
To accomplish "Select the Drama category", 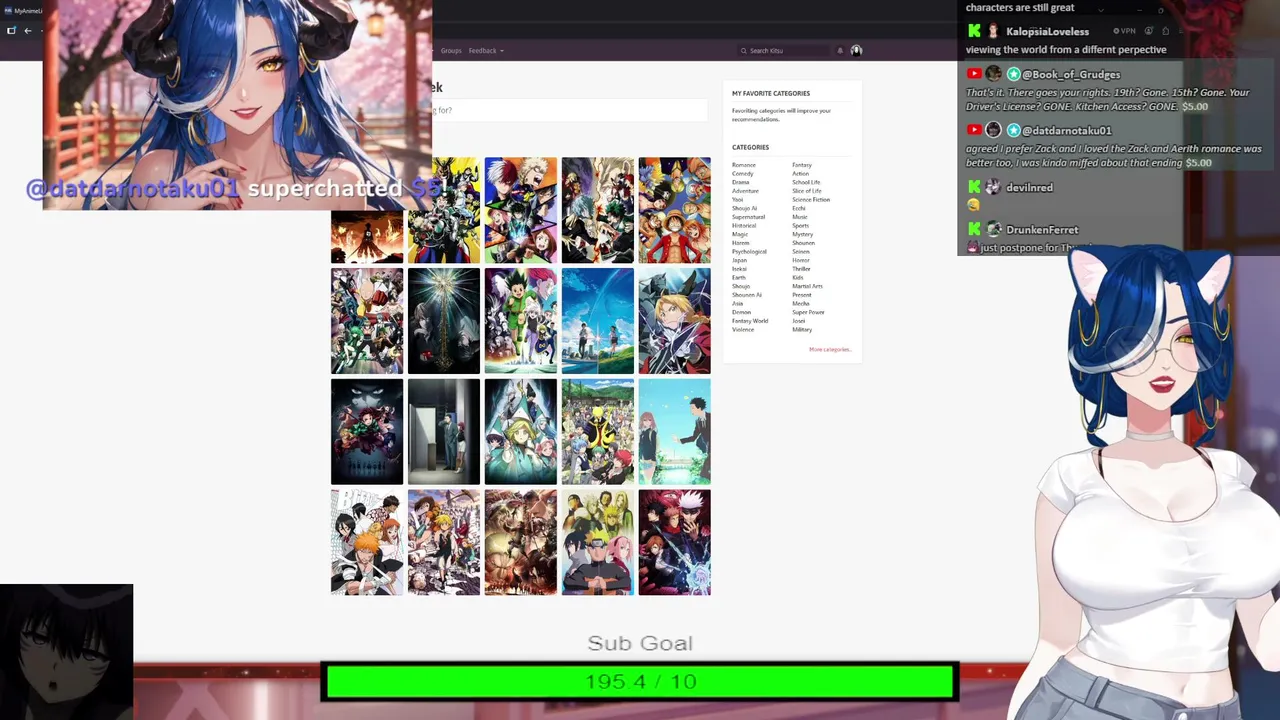I will pyautogui.click(x=741, y=182).
